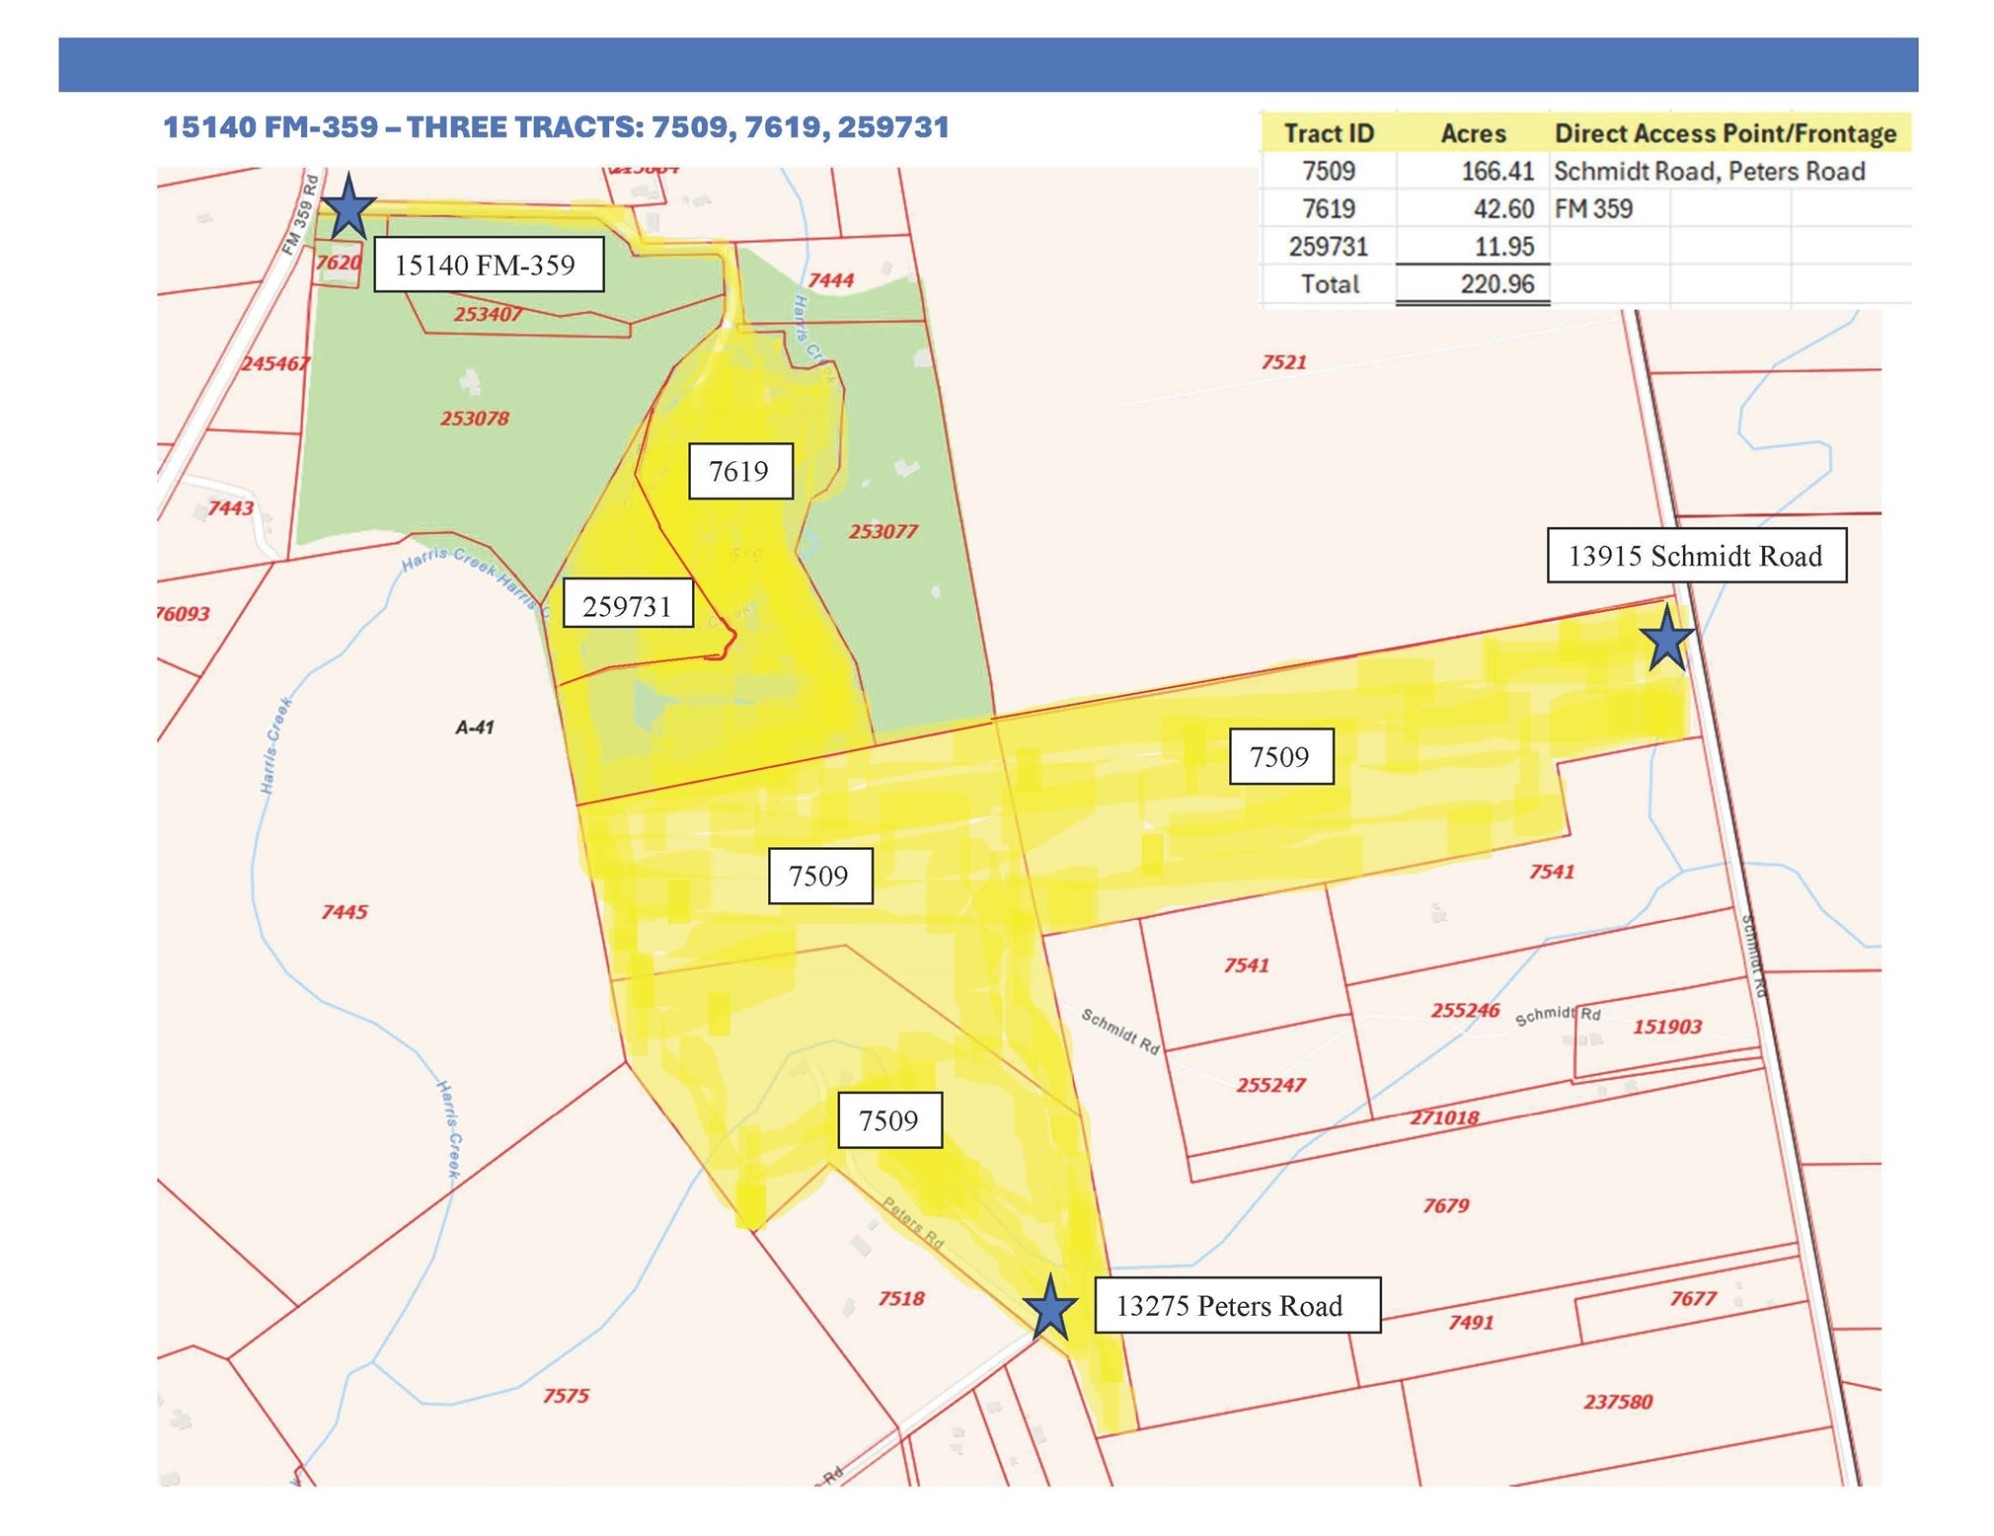Click the 15140 FM-359 address label
Screen dimensions: 1994x1536
(488, 265)
